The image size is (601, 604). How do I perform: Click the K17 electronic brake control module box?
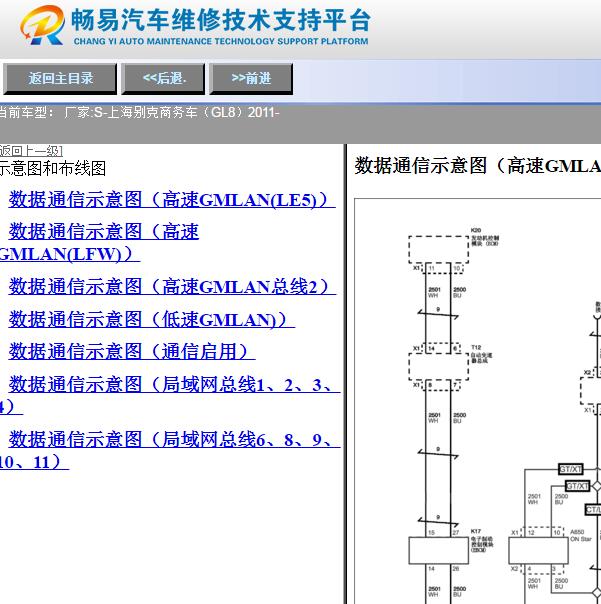pyautogui.click(x=438, y=550)
